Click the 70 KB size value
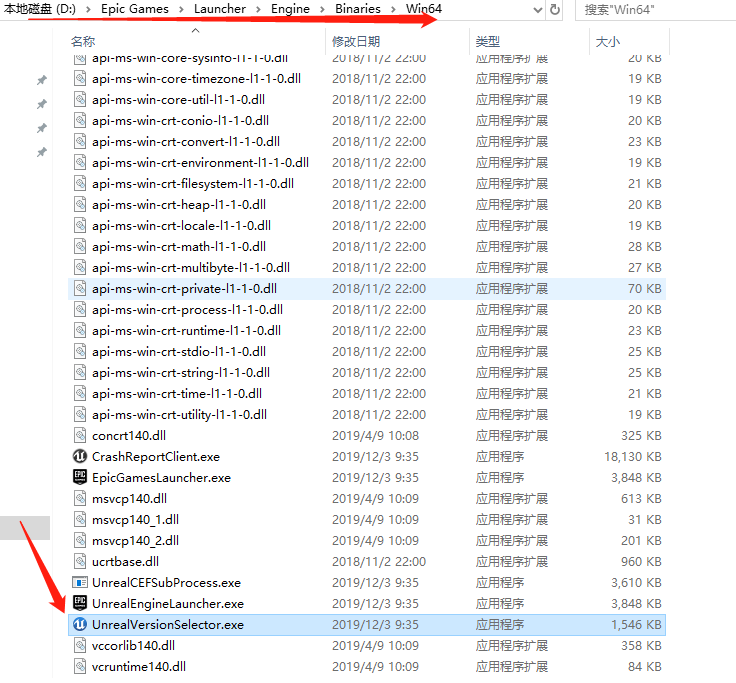Screen dimensions: 736x683 click(x=644, y=288)
